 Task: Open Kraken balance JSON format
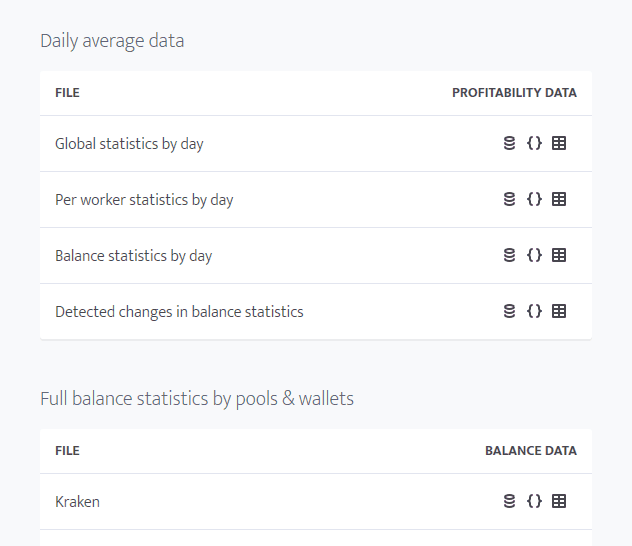tap(534, 501)
